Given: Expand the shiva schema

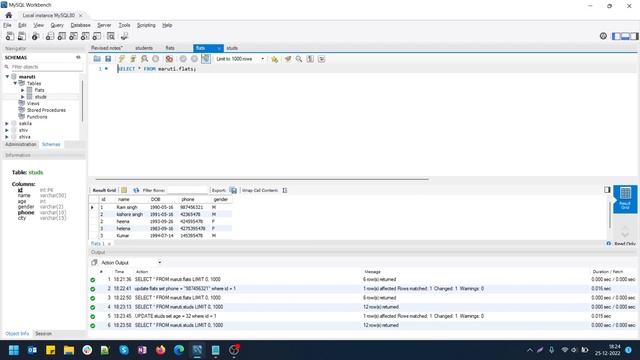Looking at the screenshot, I should [x=7, y=137].
